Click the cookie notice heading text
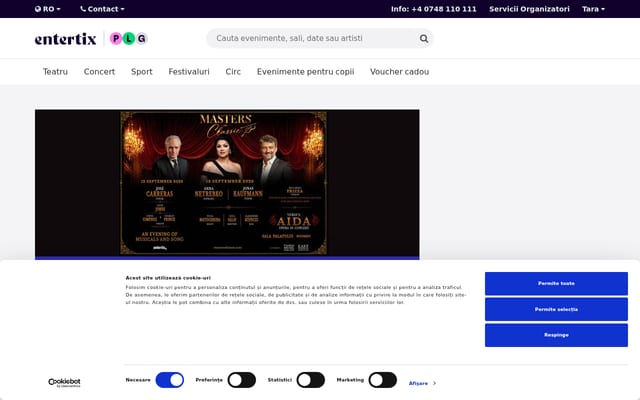This screenshot has width=640, height=400. (x=168, y=278)
